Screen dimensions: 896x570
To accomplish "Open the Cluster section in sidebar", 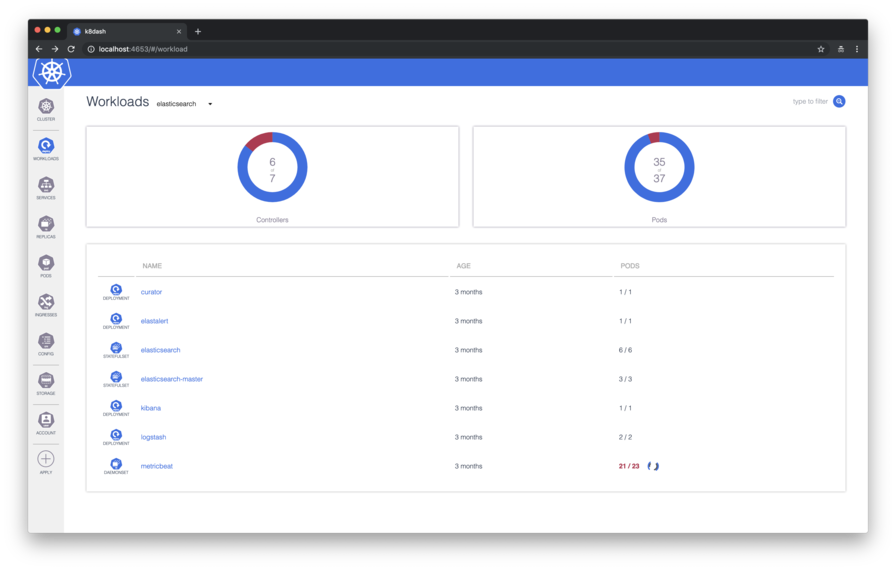I will (46, 108).
